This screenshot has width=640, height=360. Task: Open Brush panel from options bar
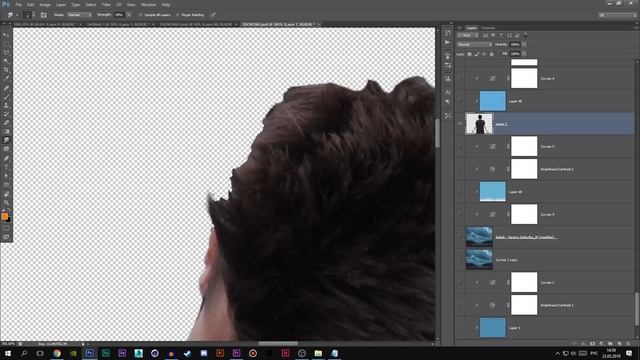(44, 15)
